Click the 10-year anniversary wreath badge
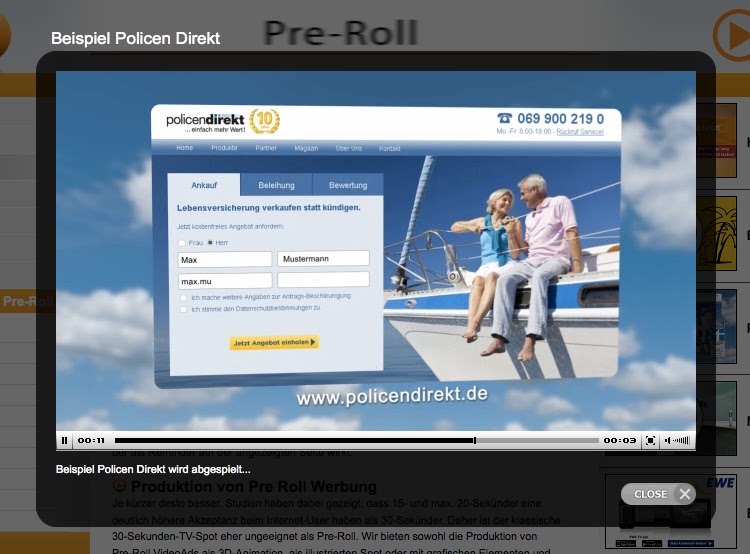Screen dimensions: 750x554 coord(265,121)
